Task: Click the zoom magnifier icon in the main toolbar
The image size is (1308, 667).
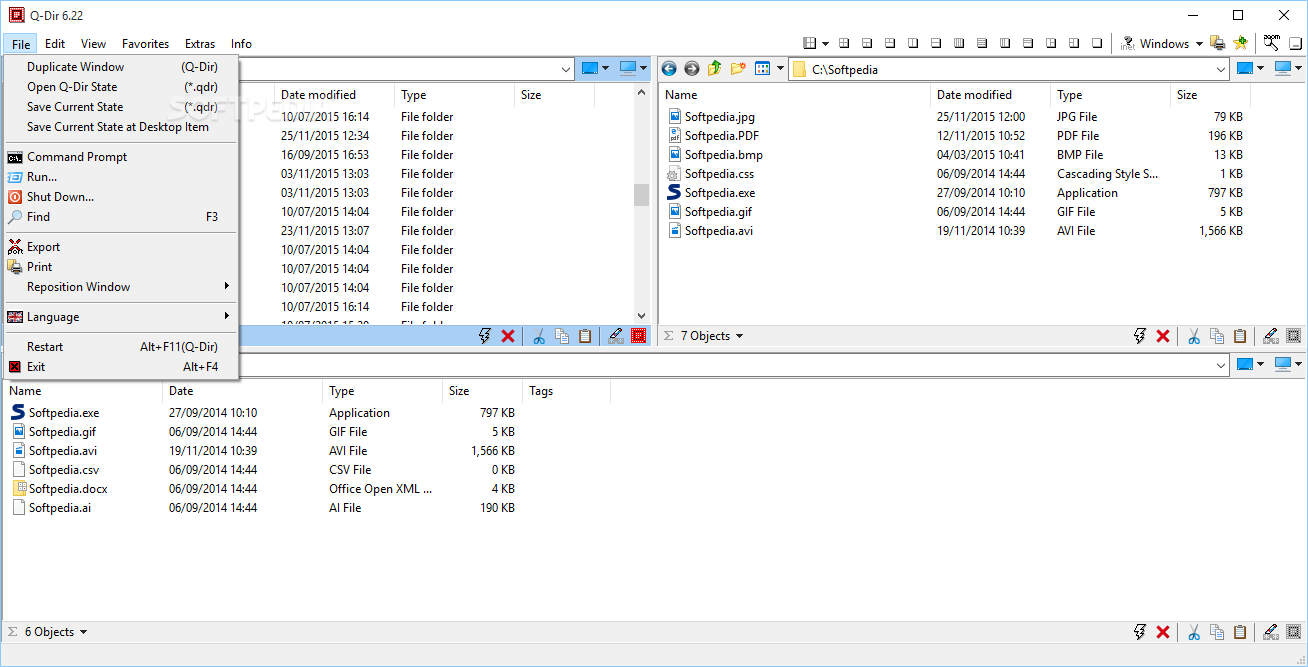Action: pos(1271,43)
